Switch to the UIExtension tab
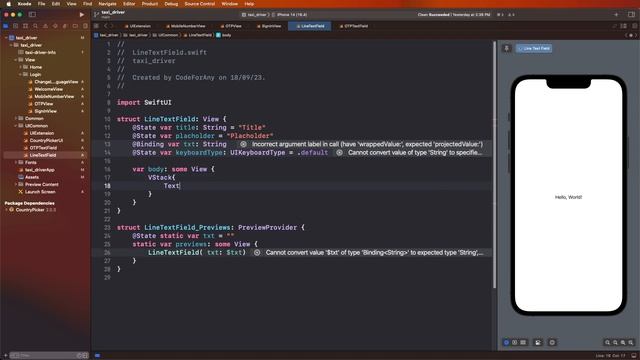Screen dimensions: 640x360 138,26
